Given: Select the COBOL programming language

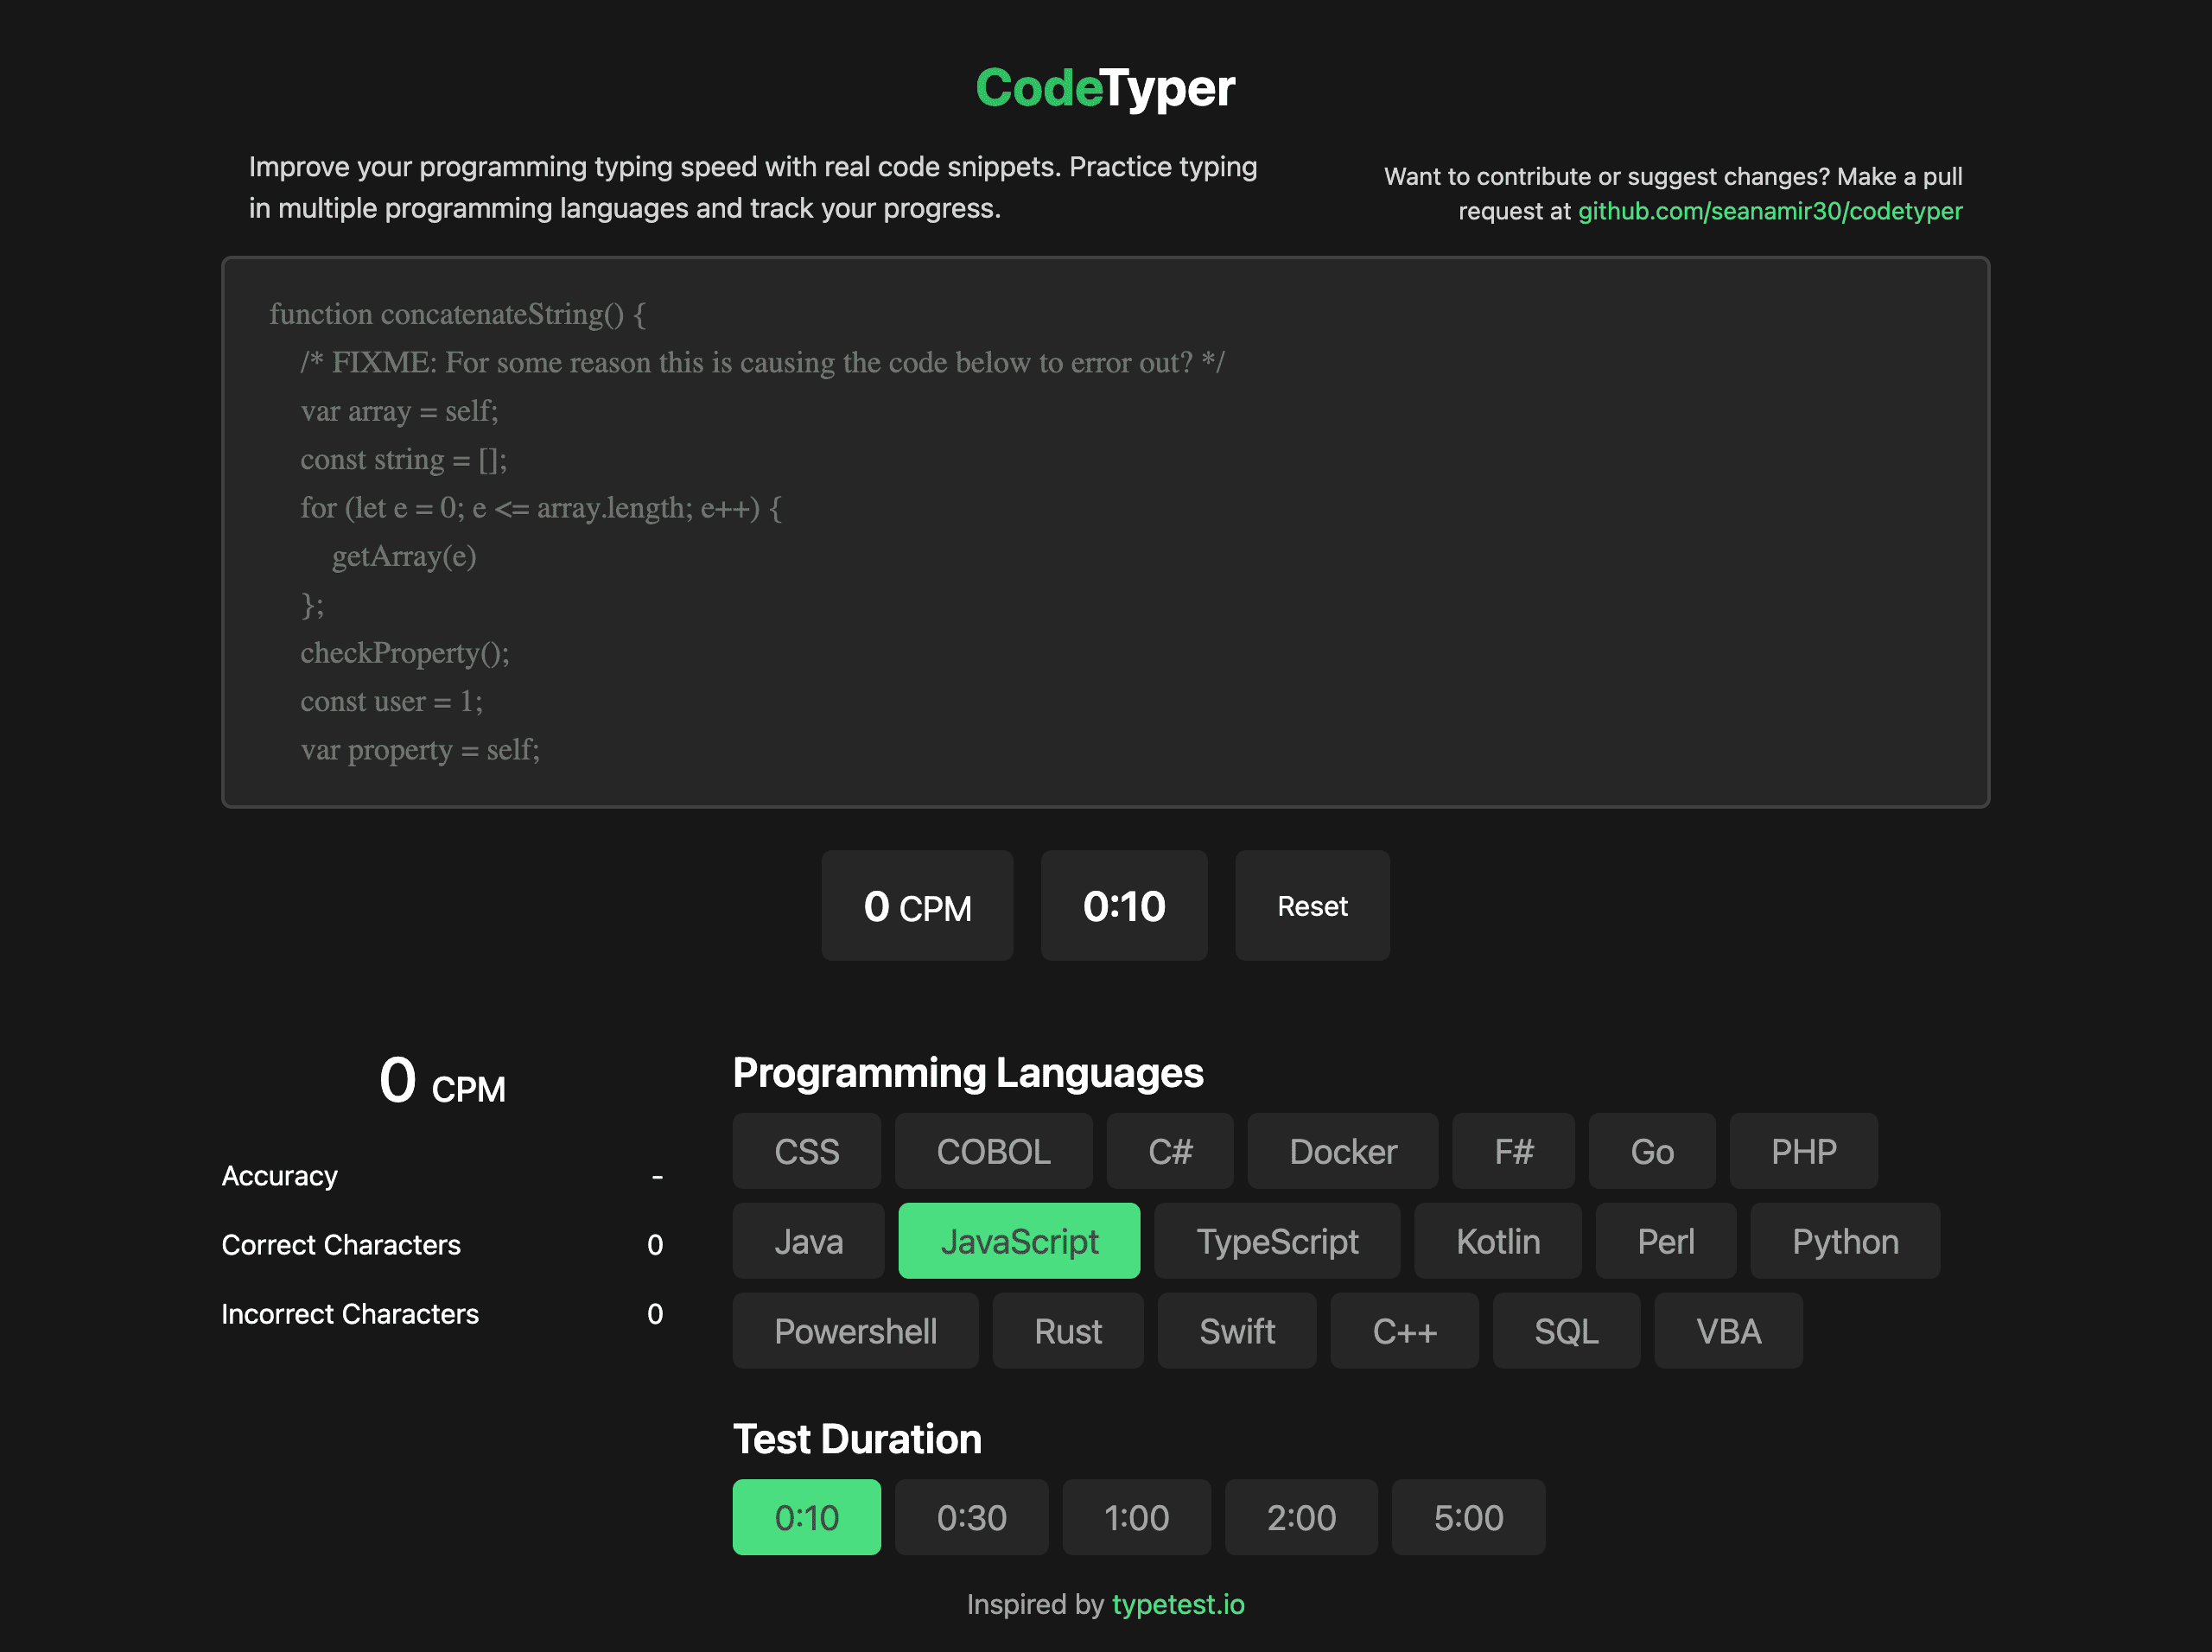Looking at the screenshot, I should click(x=993, y=1151).
